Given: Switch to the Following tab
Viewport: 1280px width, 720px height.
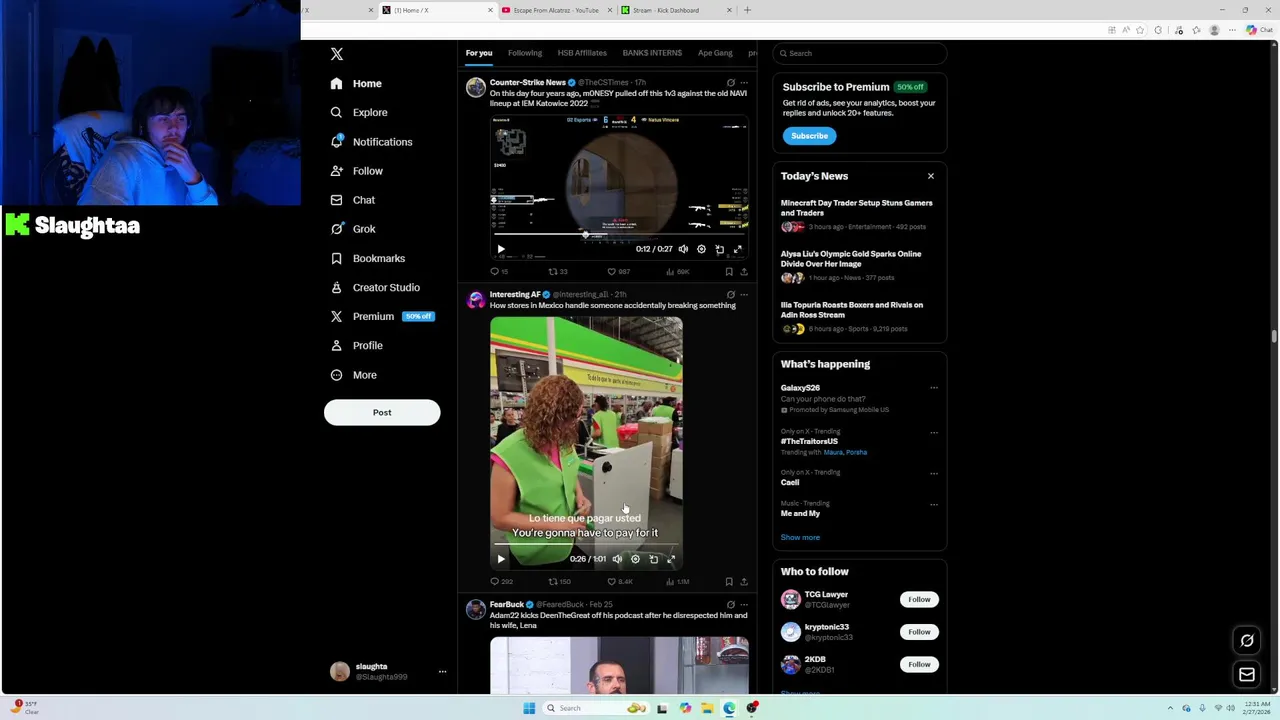Looking at the screenshot, I should tap(525, 53).
